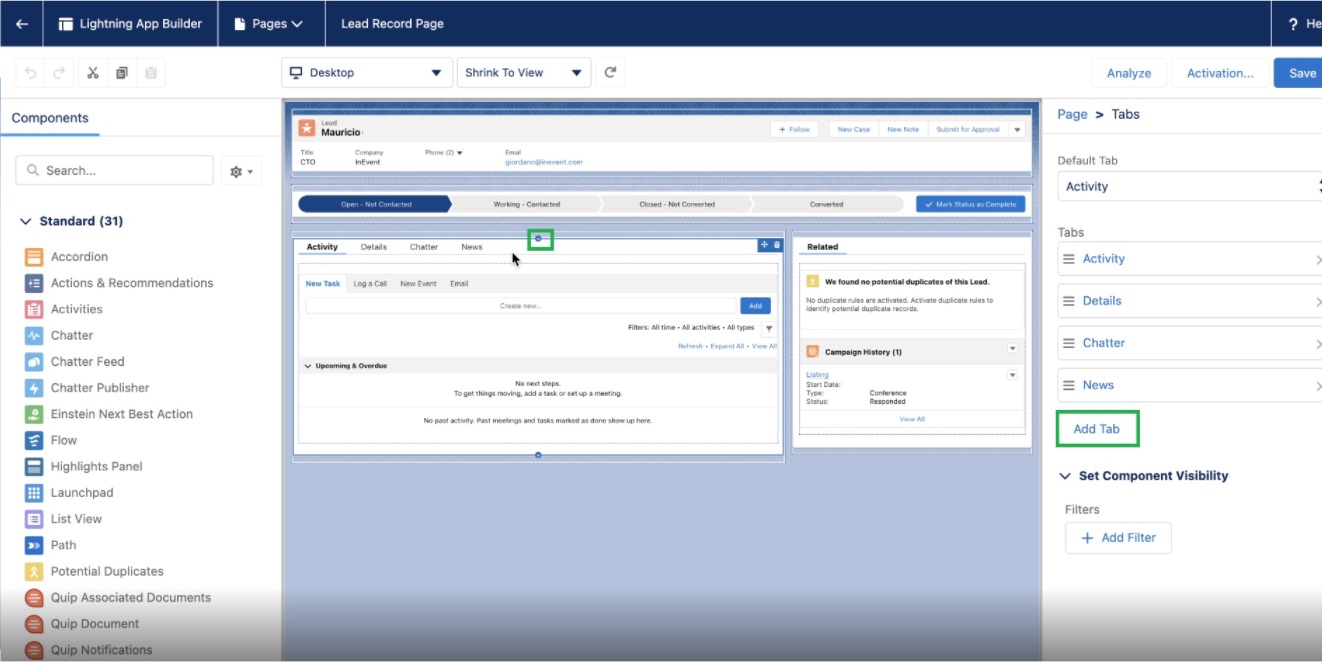Click the undo icon
The width and height of the screenshot is (1322, 662).
[30, 73]
